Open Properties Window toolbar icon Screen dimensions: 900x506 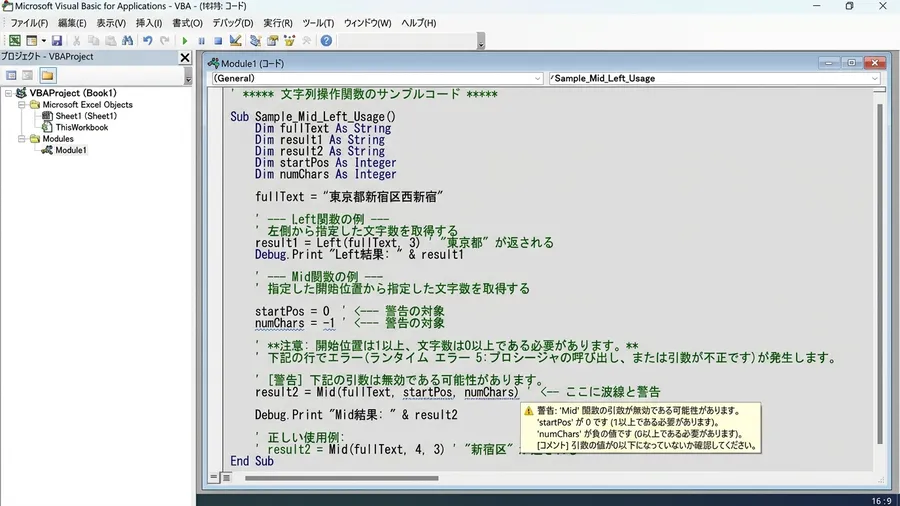[273, 41]
